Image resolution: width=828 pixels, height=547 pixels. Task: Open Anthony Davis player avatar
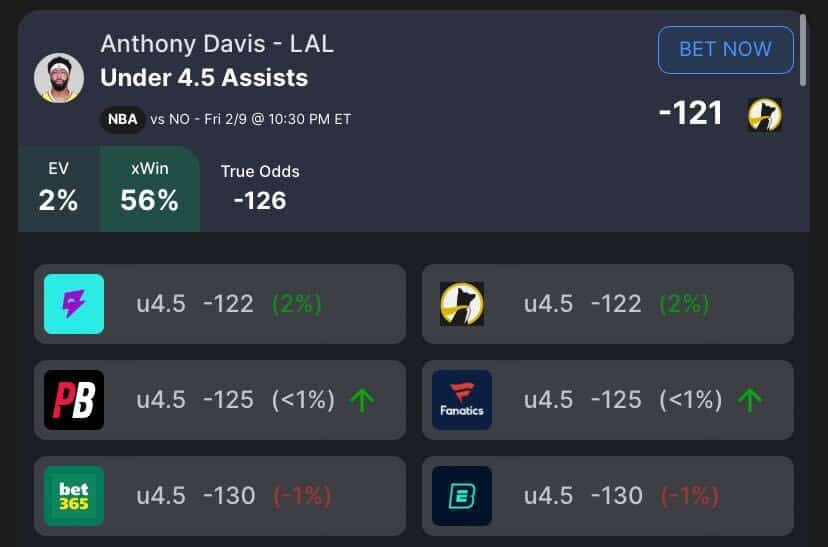pos(59,78)
